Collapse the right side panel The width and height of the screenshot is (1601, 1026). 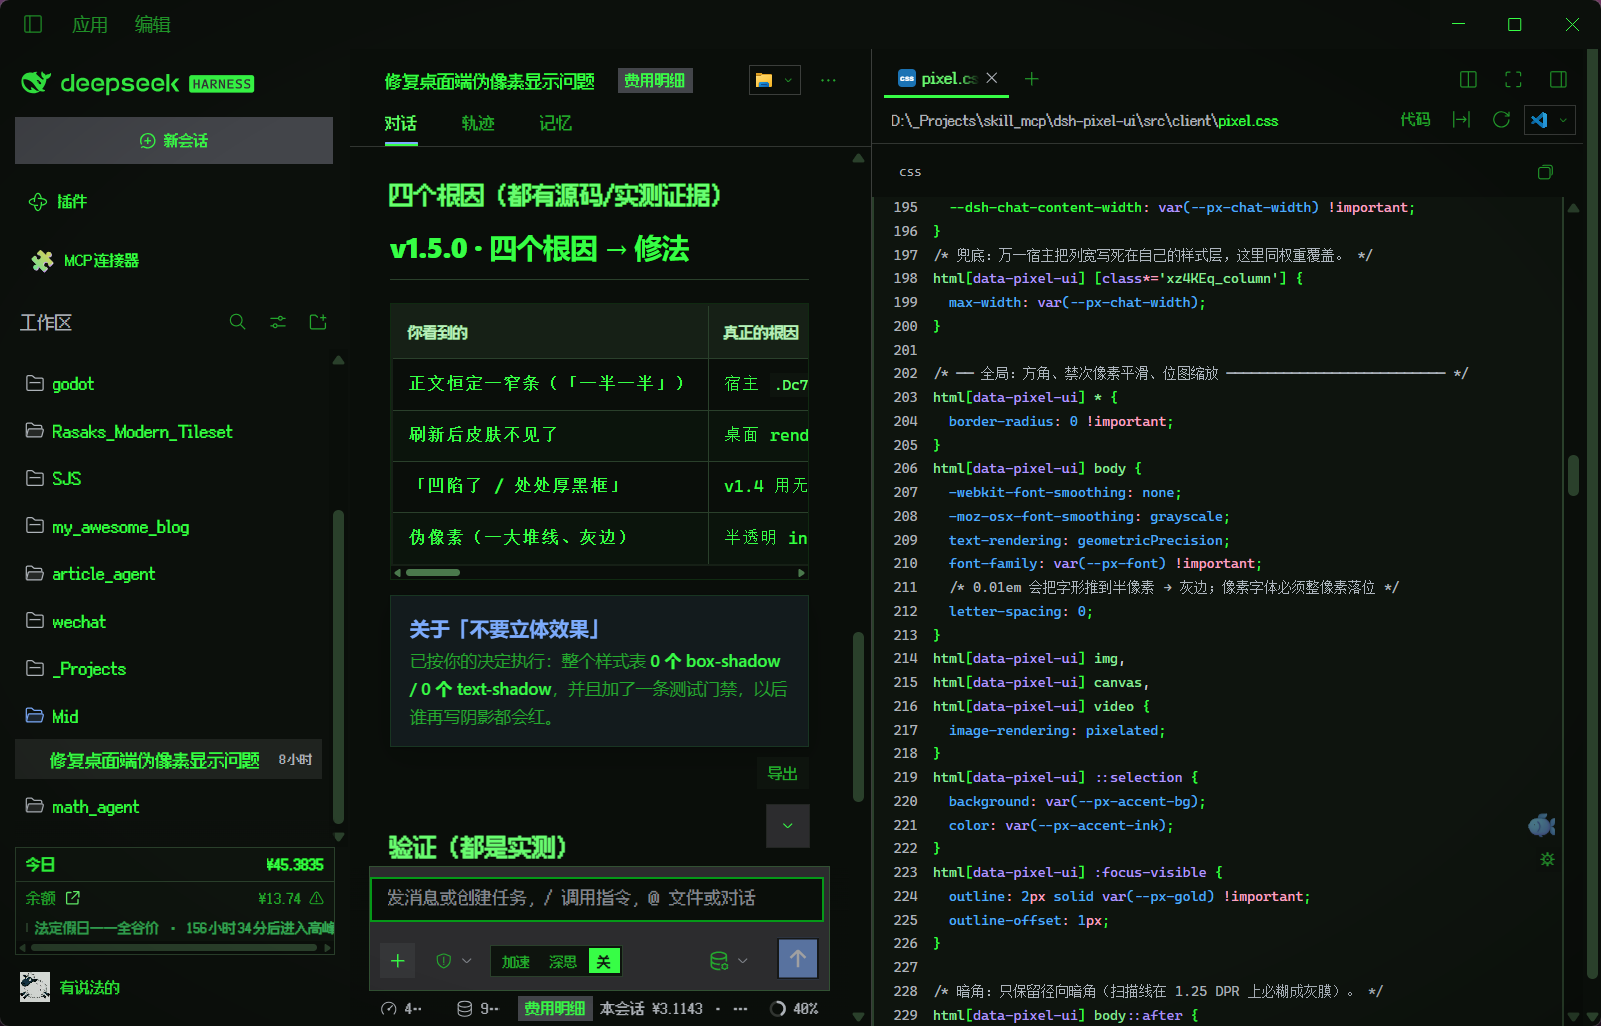1558,79
